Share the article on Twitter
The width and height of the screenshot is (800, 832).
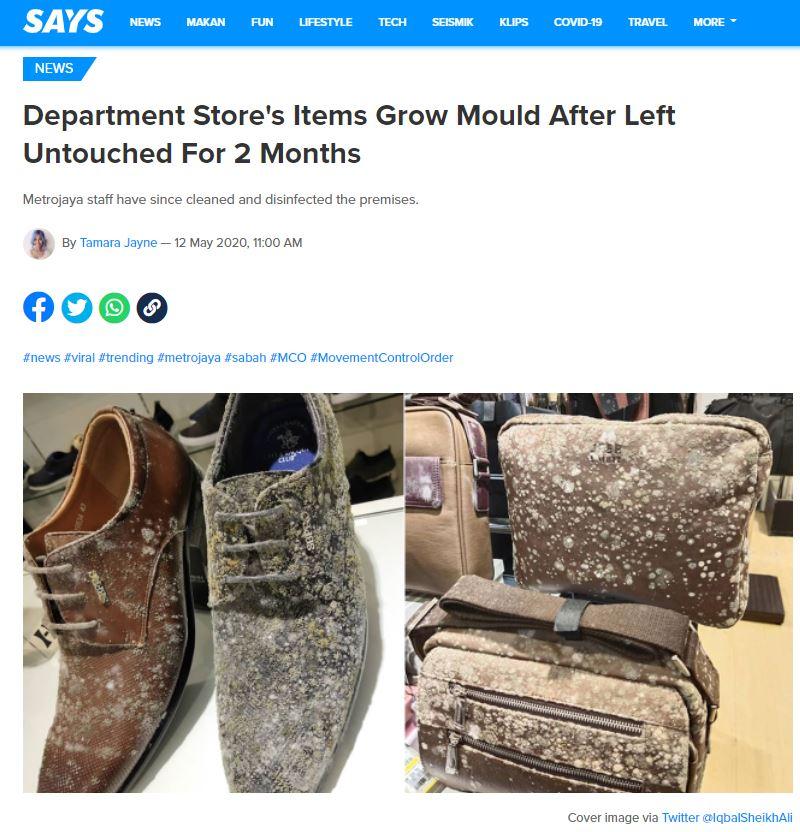tap(76, 307)
